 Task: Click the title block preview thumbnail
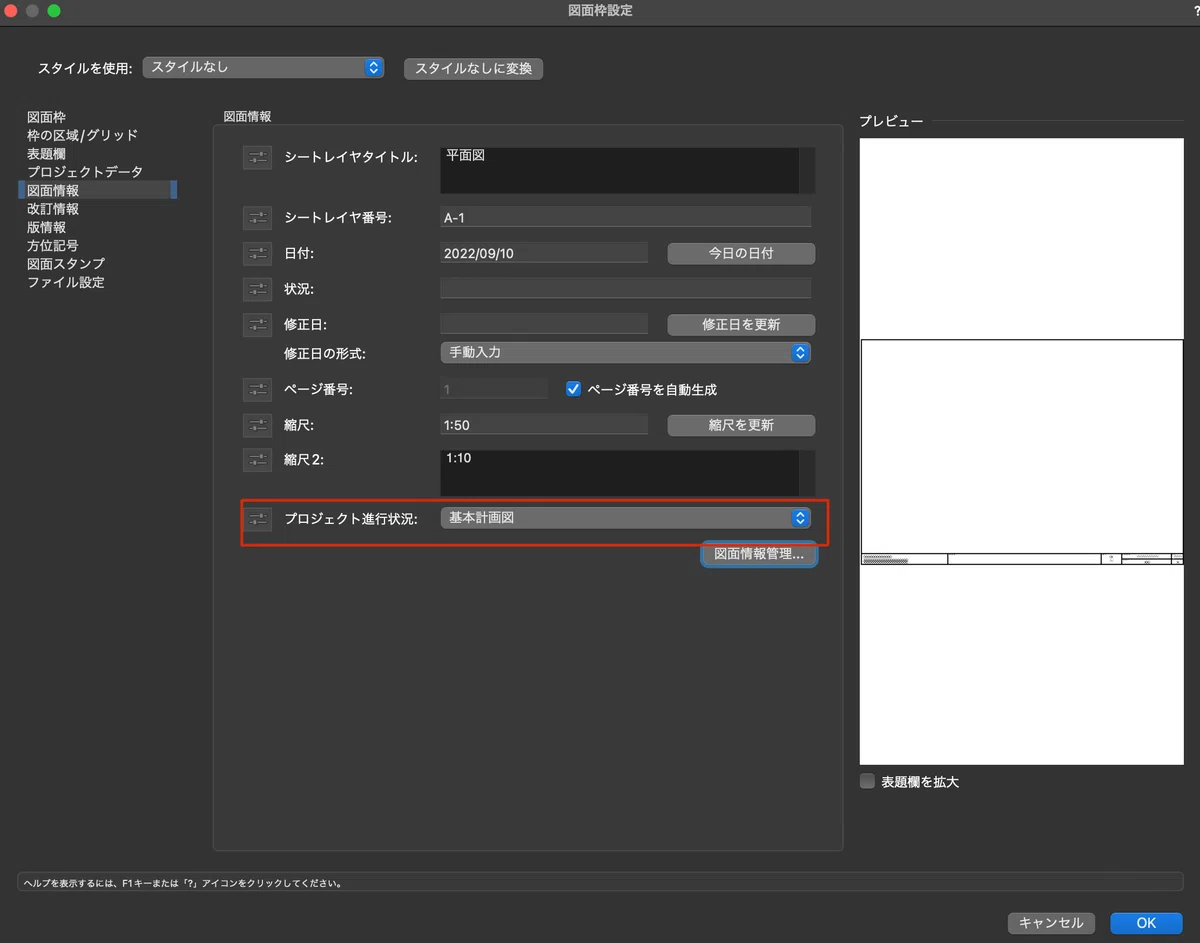coord(1021,451)
